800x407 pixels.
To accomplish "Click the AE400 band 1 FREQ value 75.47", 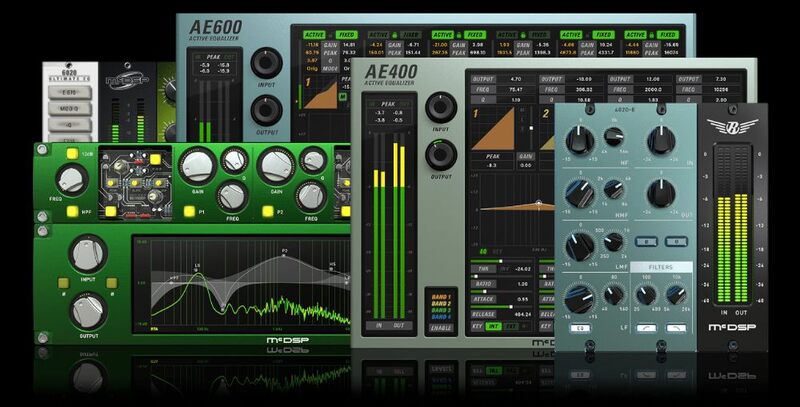I will [x=516, y=89].
